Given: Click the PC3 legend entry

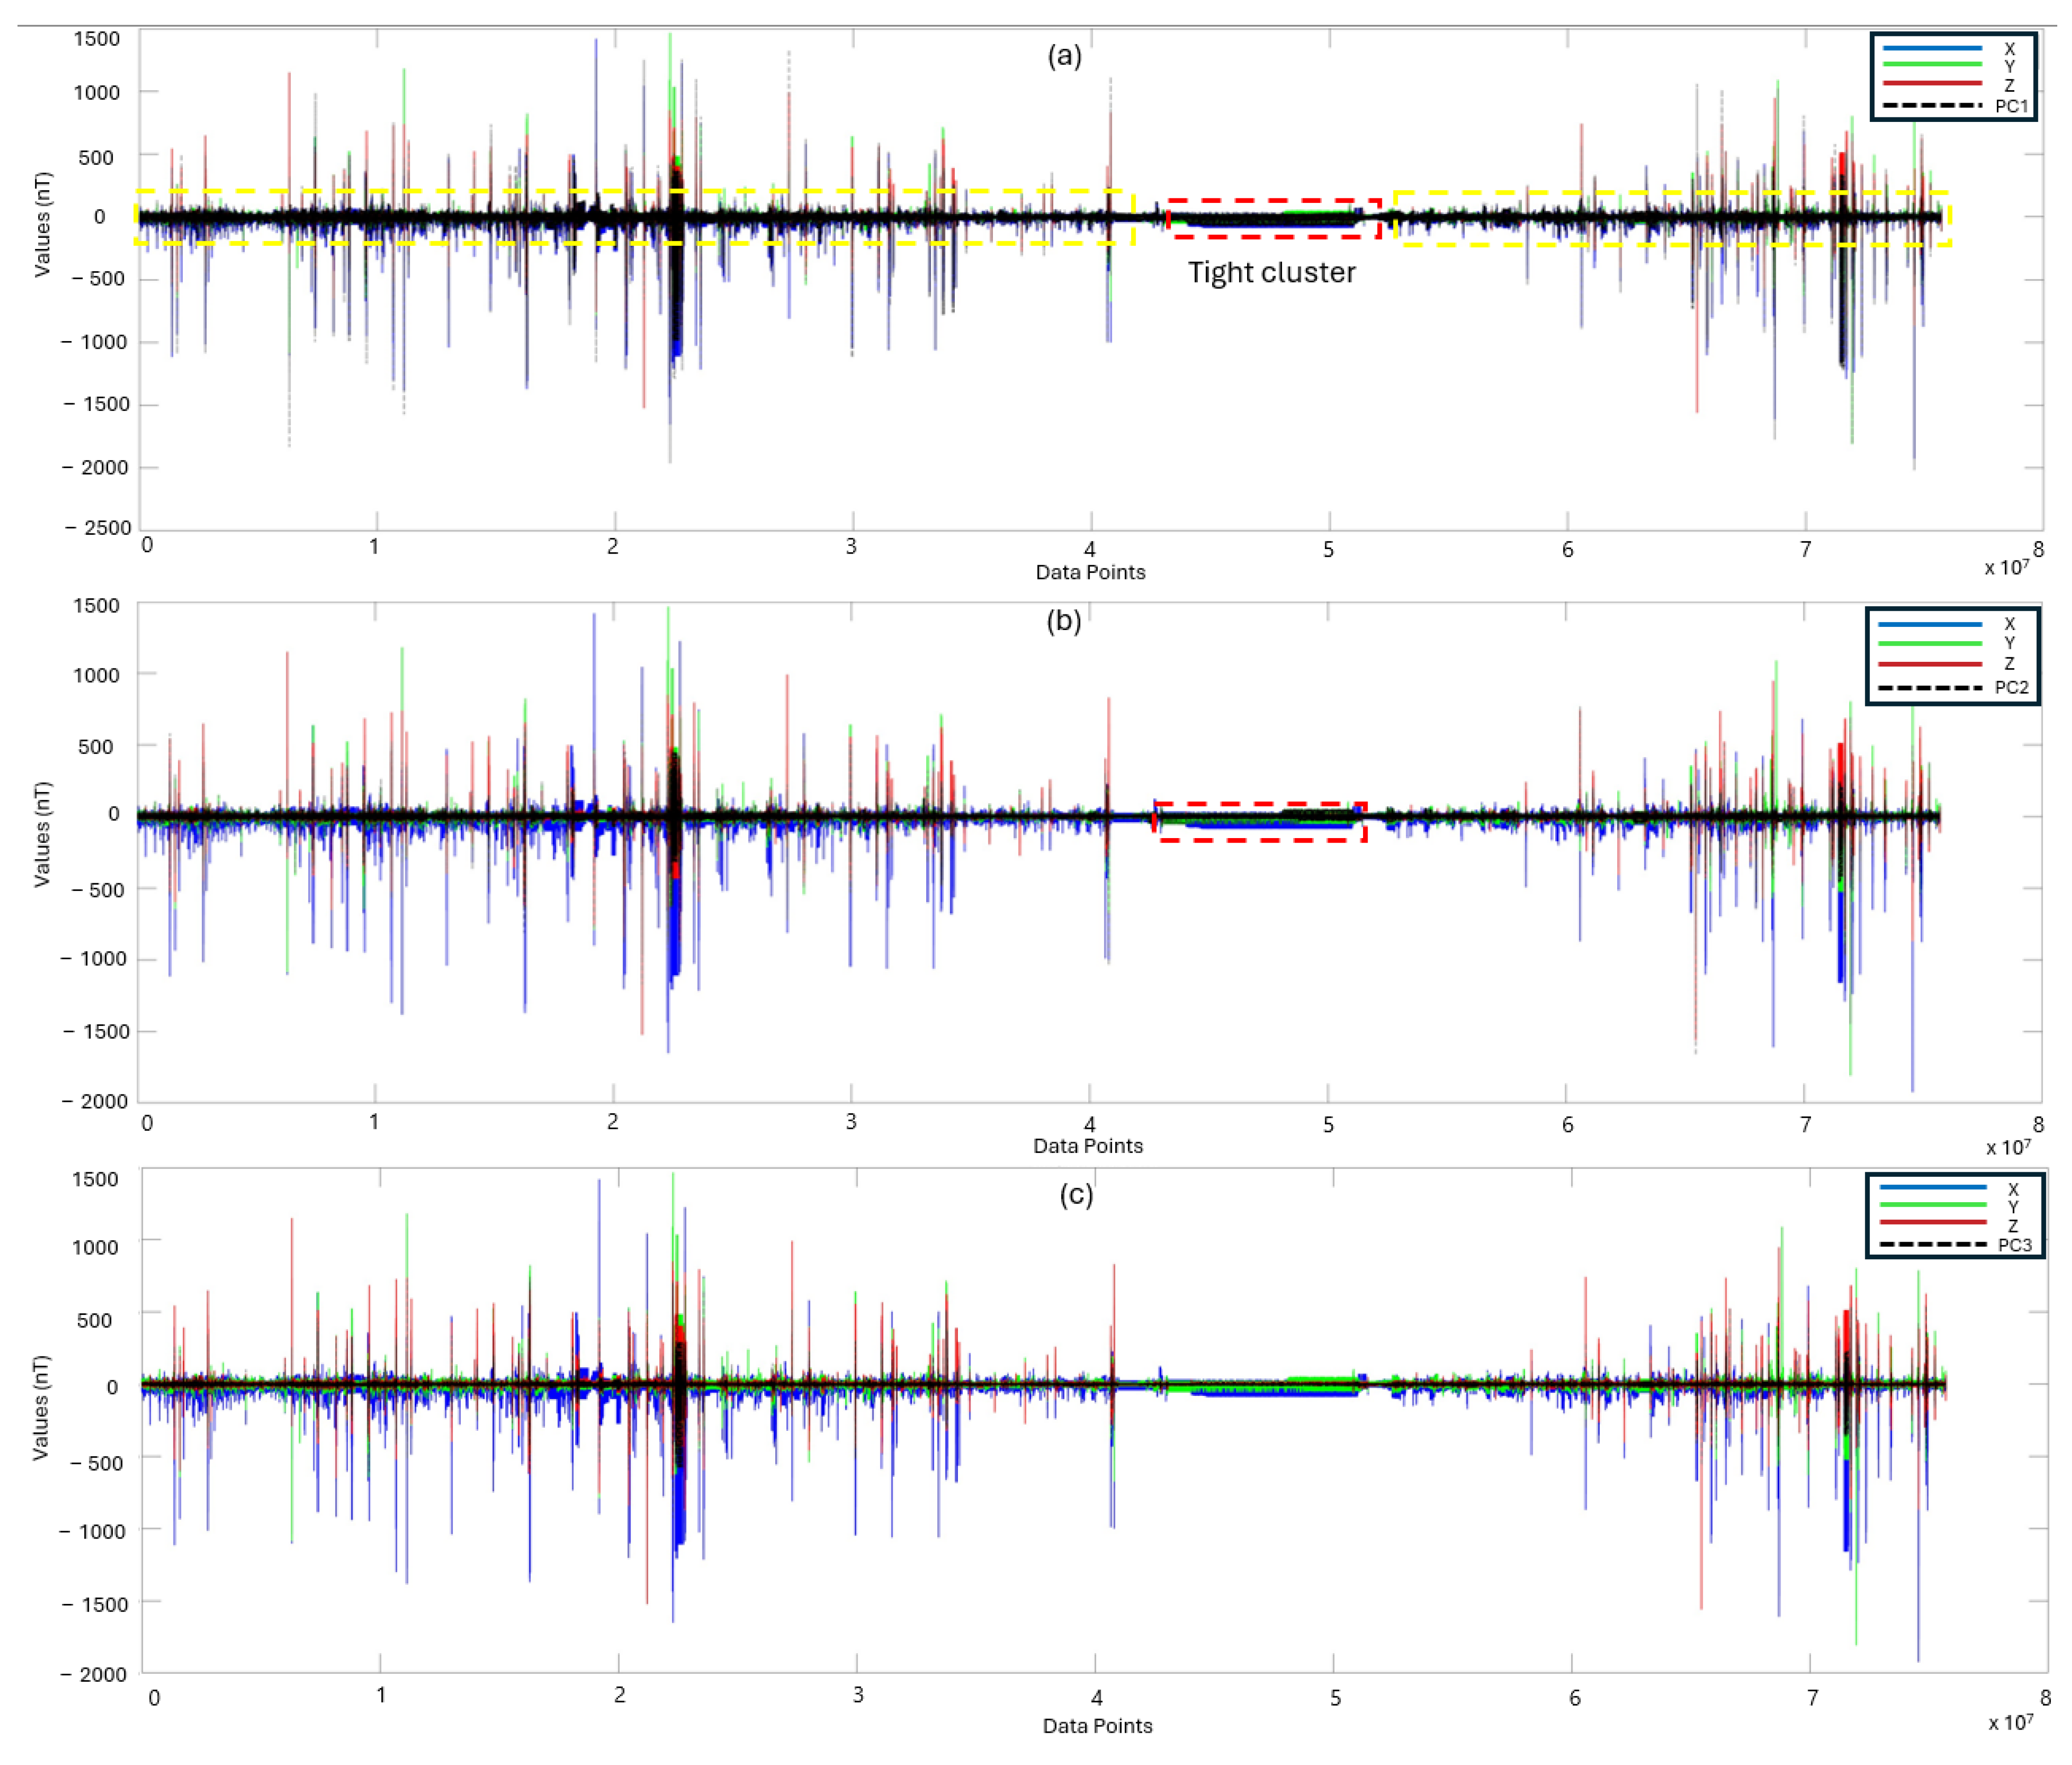Looking at the screenshot, I should click(2014, 1245).
